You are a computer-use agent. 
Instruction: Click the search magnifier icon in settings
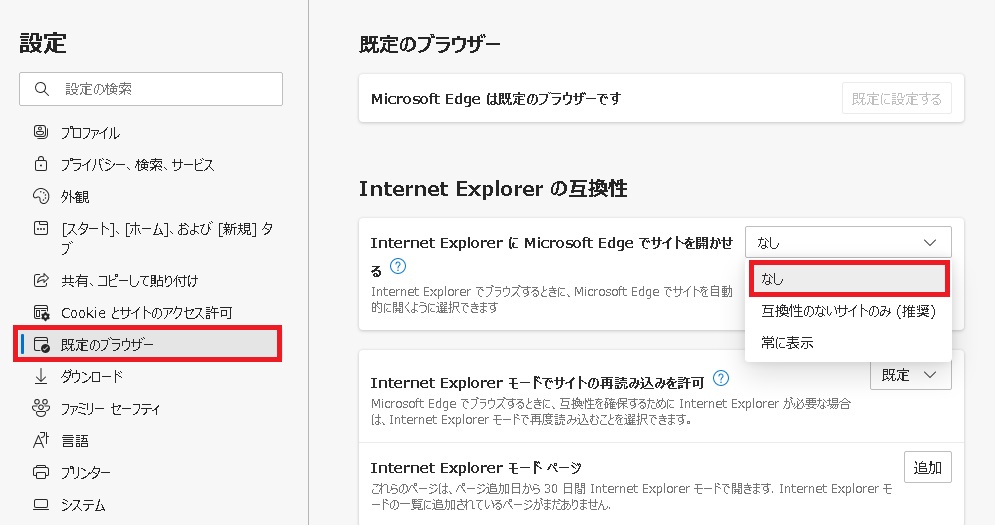coord(42,89)
